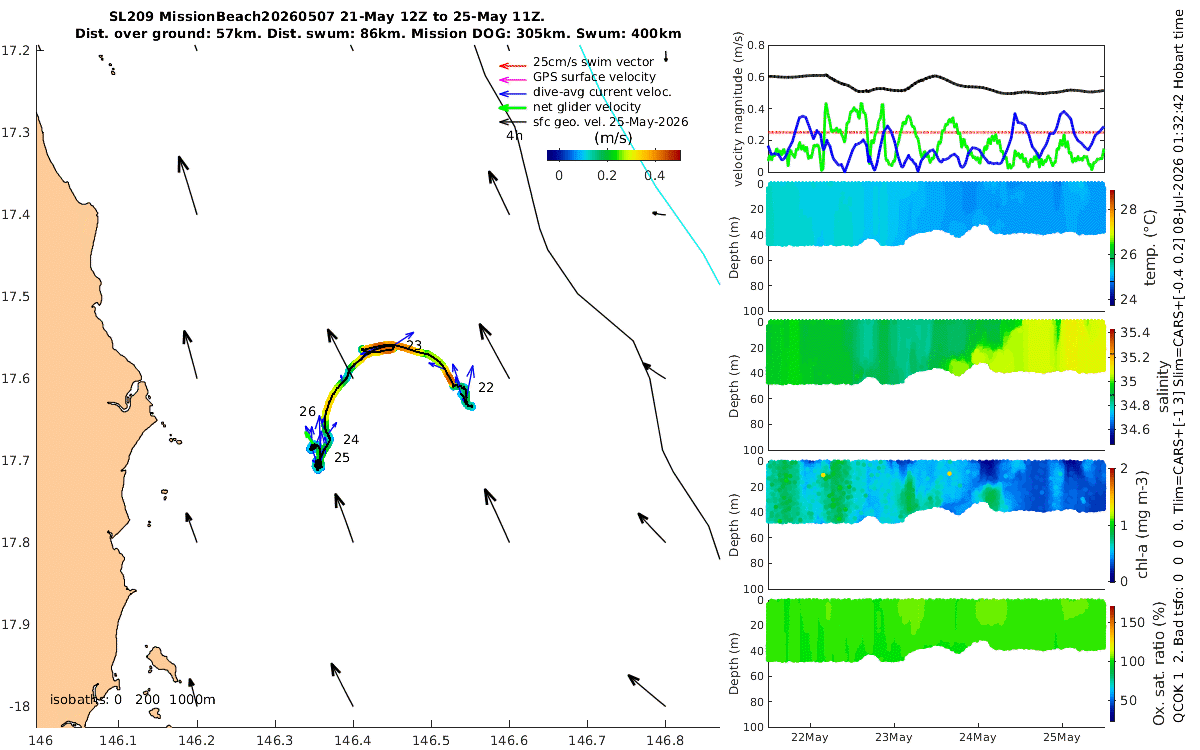Click the '23May' time axis label
The width and height of the screenshot is (1200, 750).
tap(893, 737)
